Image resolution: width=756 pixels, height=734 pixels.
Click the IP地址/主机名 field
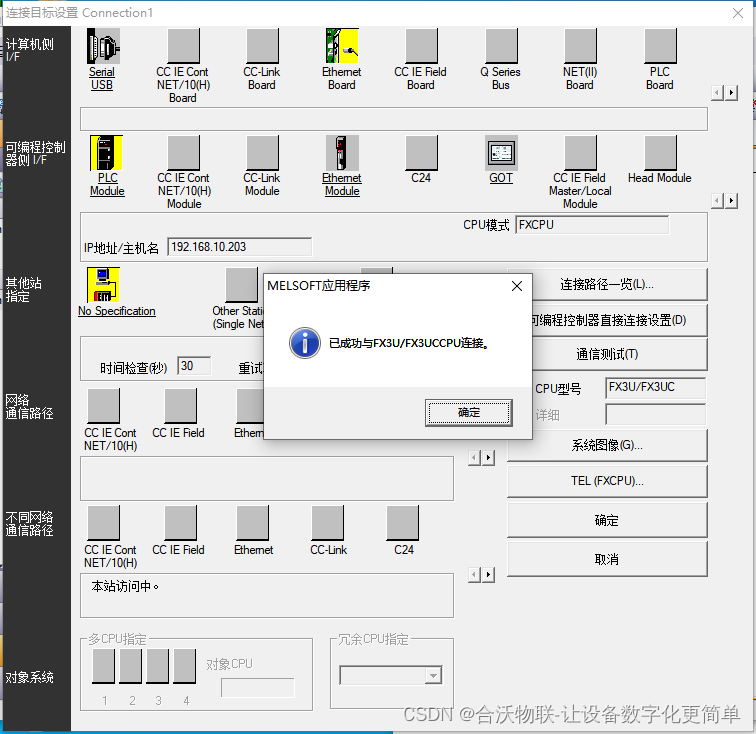point(239,247)
